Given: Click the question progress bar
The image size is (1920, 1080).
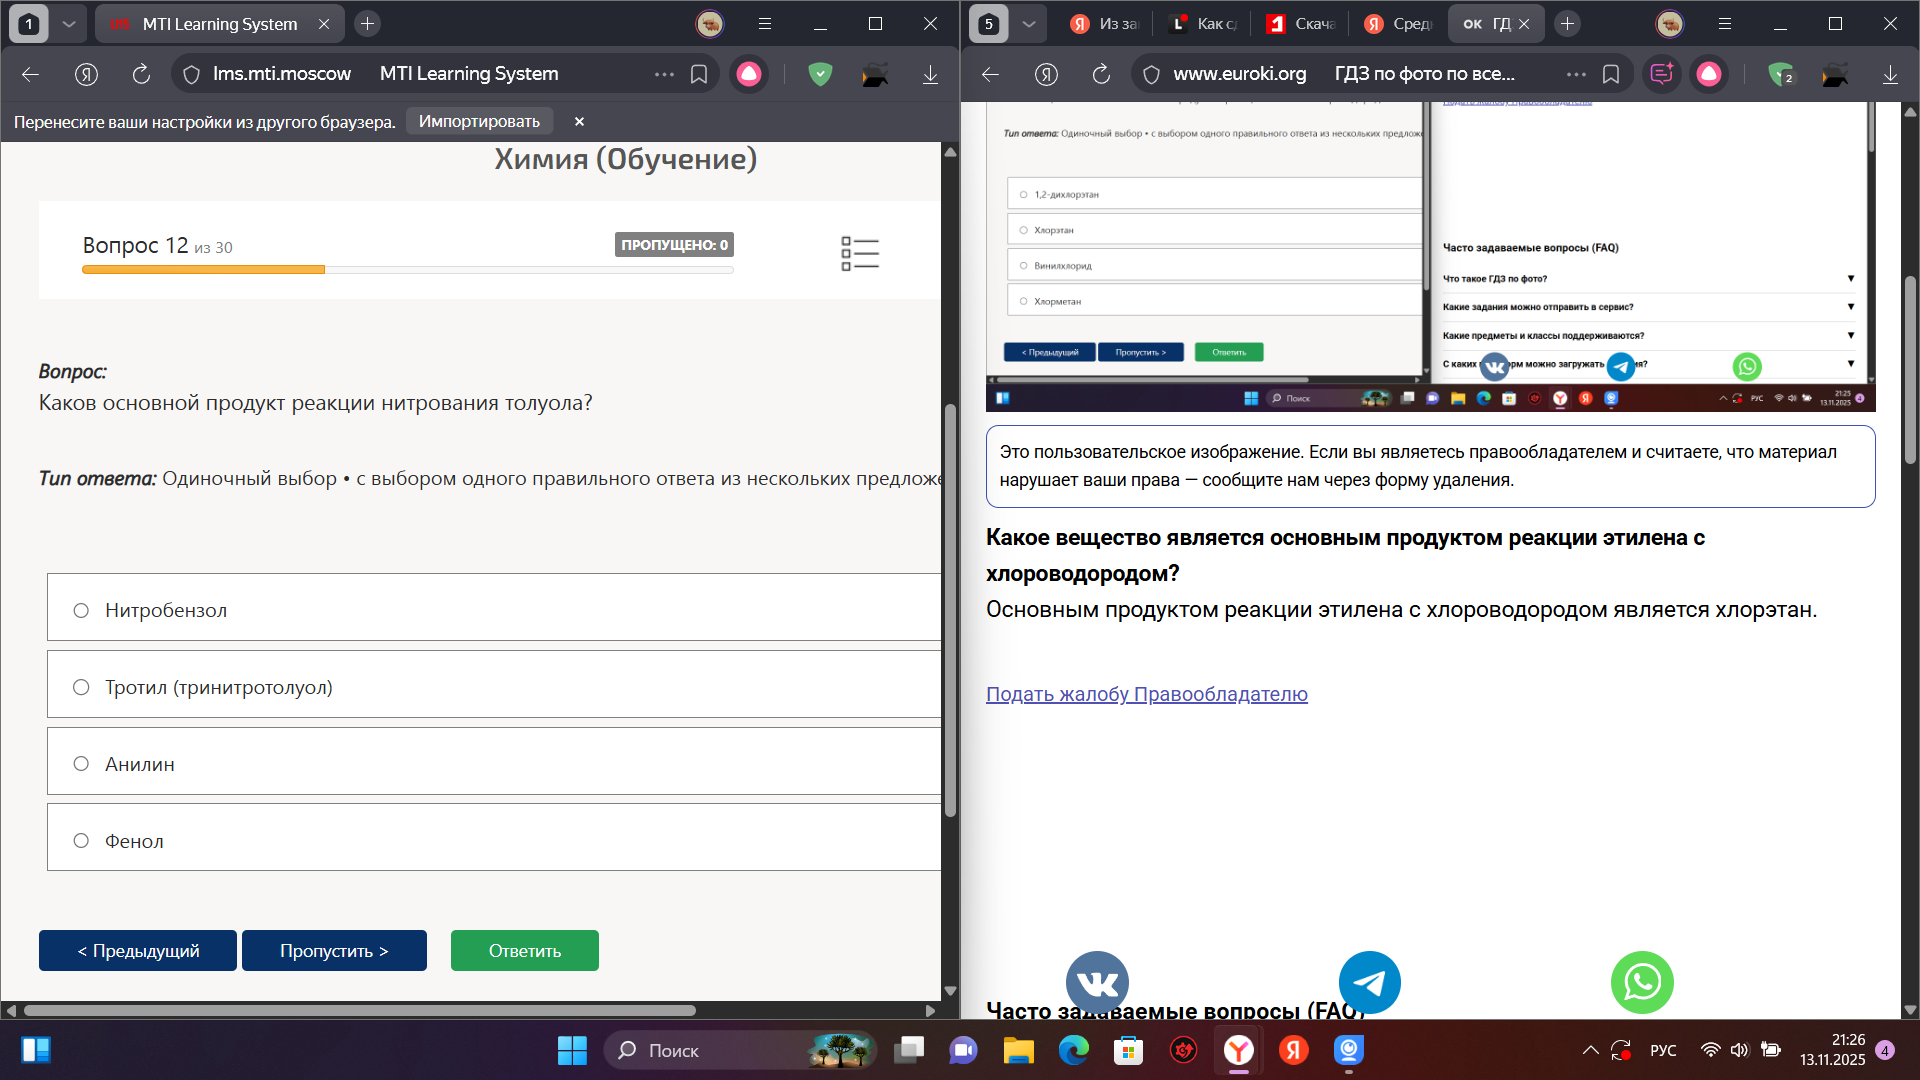Looking at the screenshot, I should point(408,269).
